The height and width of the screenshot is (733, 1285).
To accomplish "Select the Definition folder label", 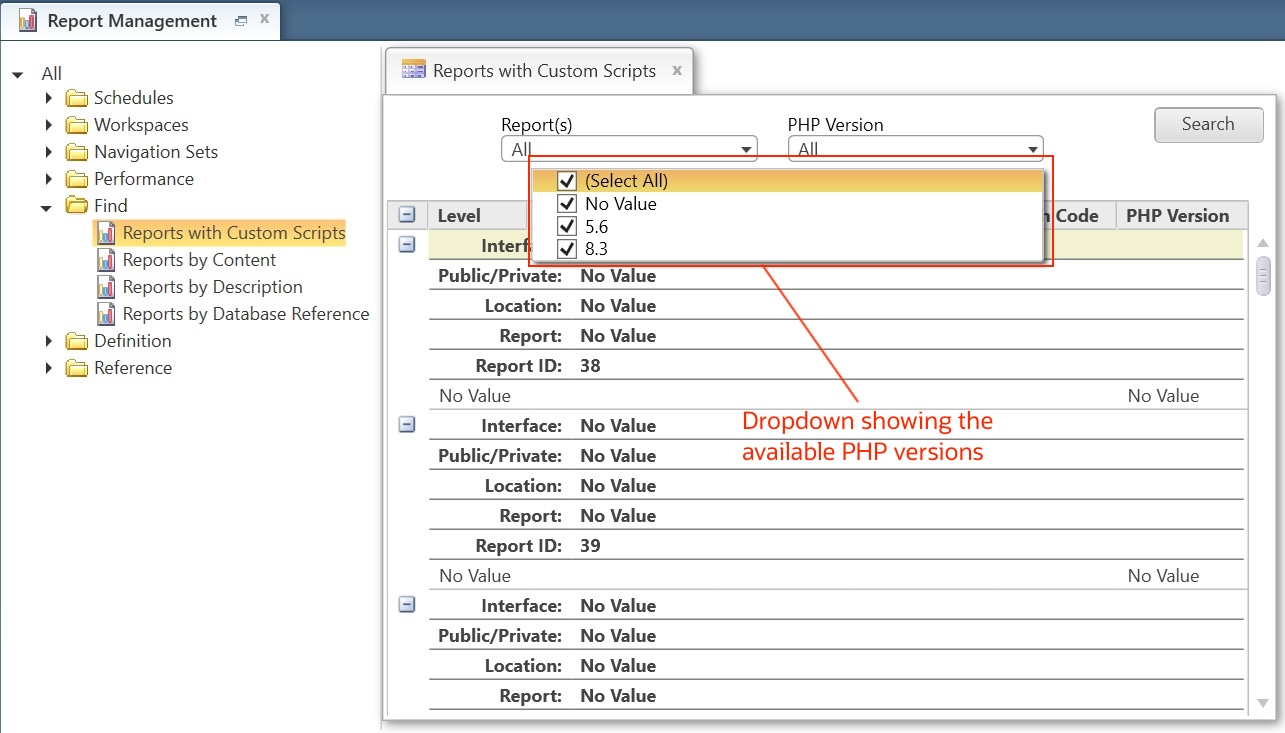I will click(x=133, y=341).
